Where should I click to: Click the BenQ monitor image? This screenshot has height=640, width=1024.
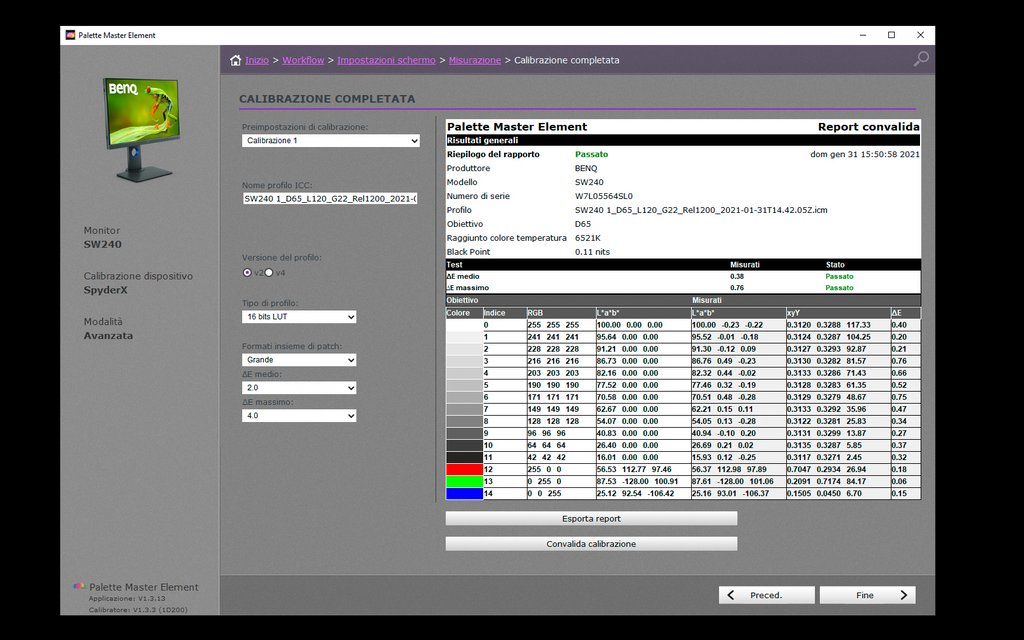(x=140, y=129)
